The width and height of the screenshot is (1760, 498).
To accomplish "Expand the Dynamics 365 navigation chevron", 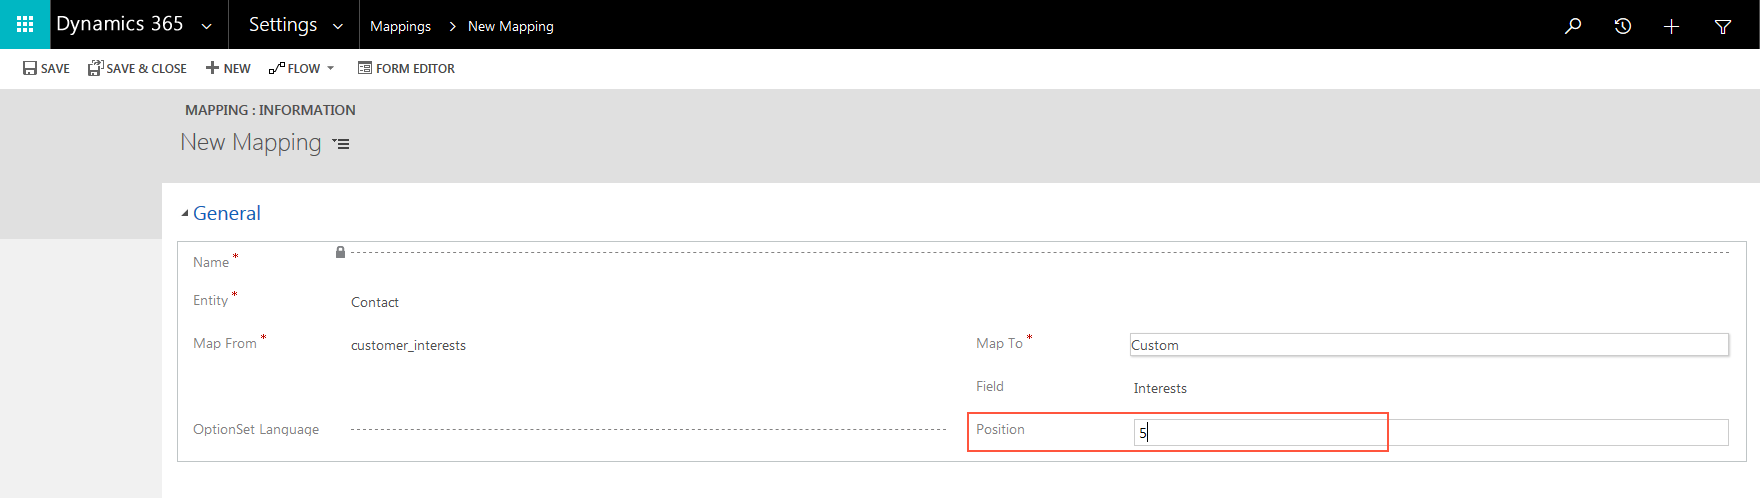I will 207,26.
